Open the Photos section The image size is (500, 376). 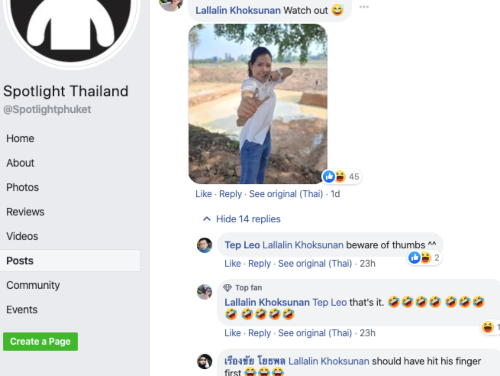[x=23, y=187]
